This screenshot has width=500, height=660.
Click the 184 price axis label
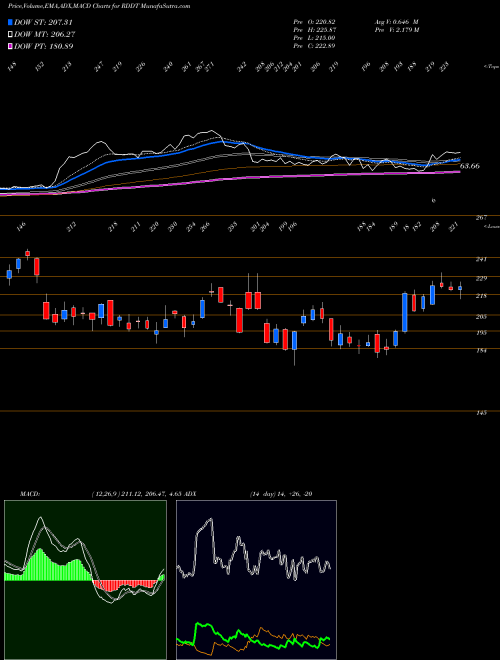coord(481,350)
